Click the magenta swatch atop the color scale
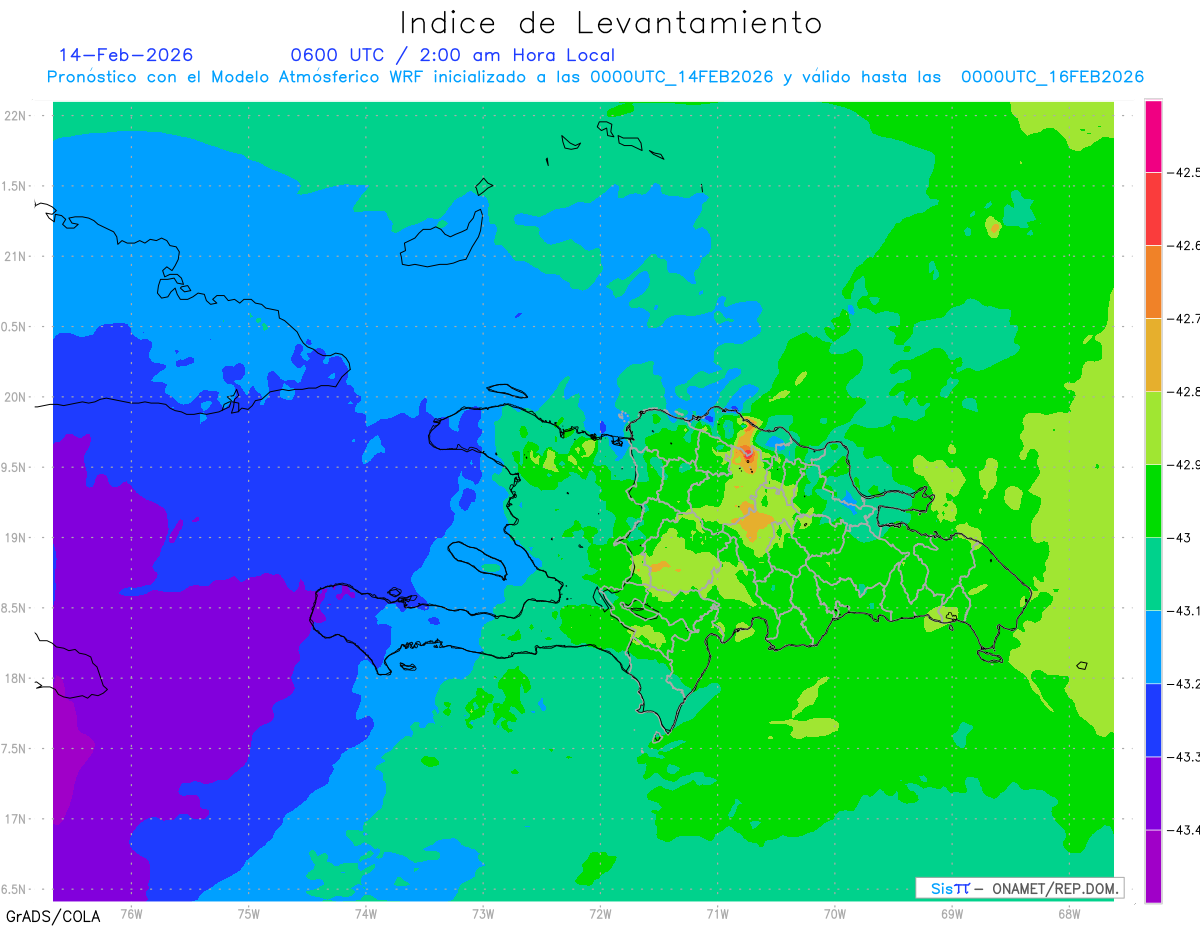The height and width of the screenshot is (927, 1200). (x=1153, y=136)
